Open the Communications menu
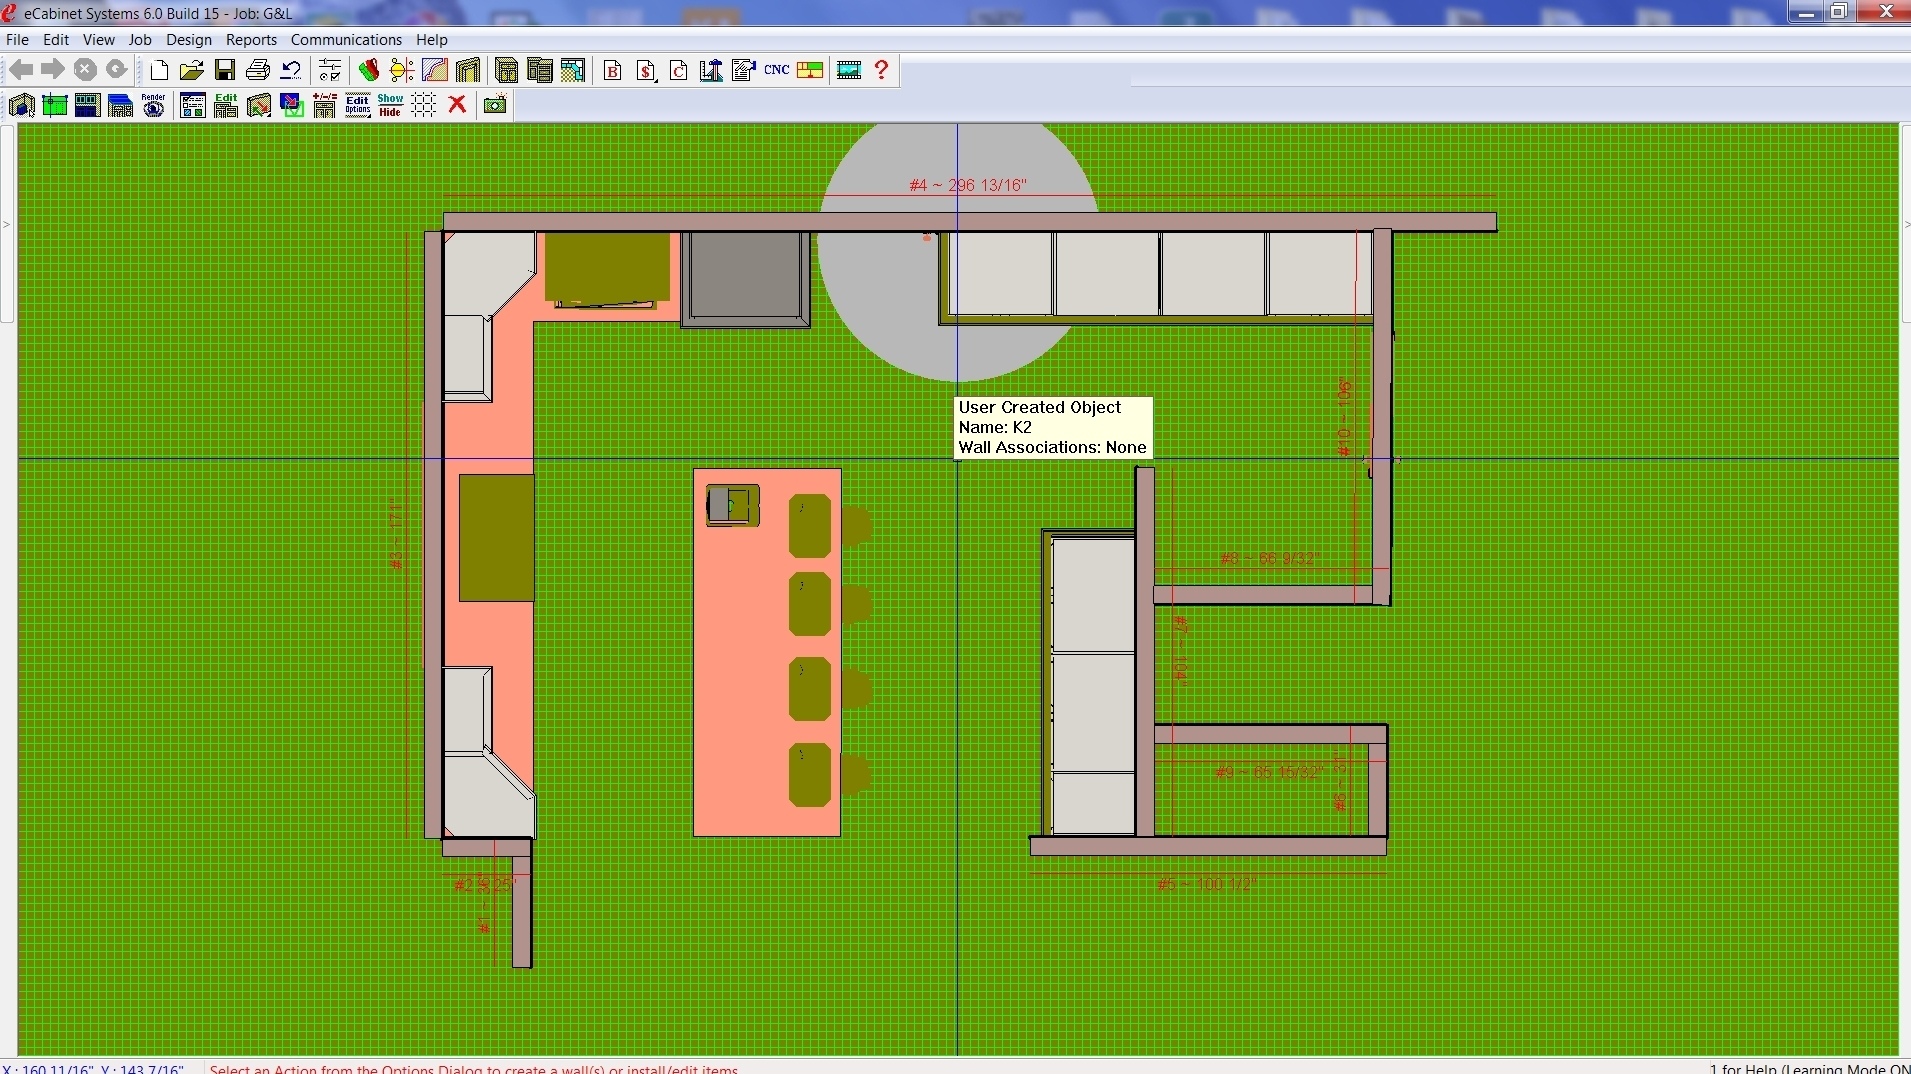 coord(346,40)
